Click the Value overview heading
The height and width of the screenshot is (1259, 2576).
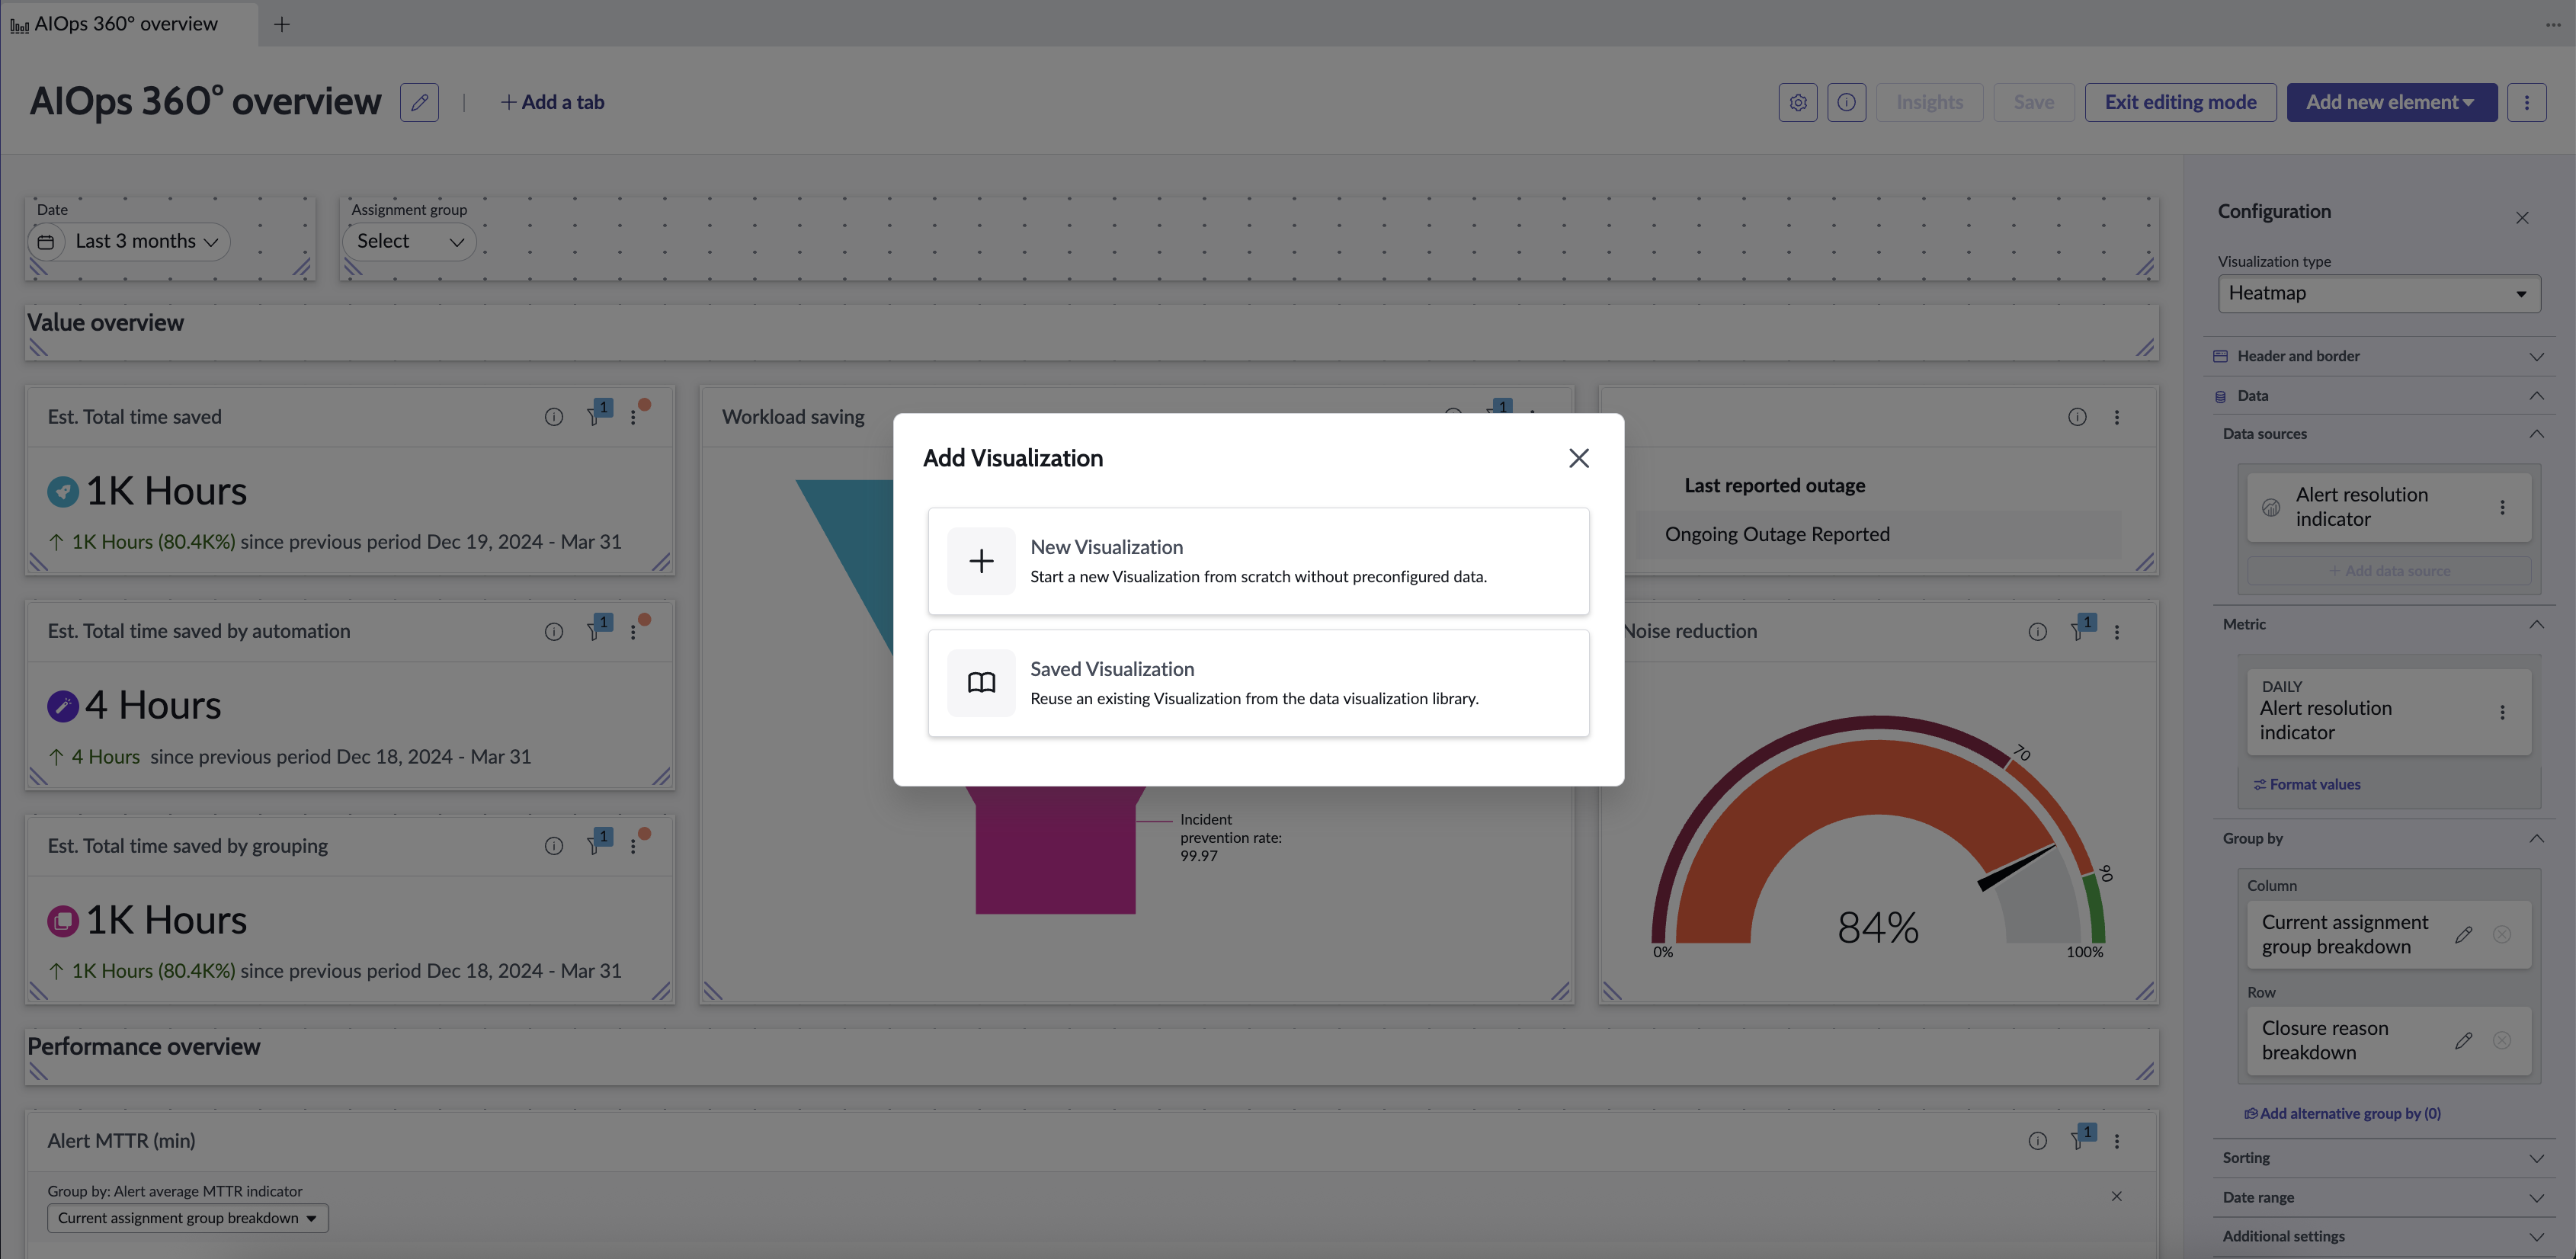click(x=105, y=323)
